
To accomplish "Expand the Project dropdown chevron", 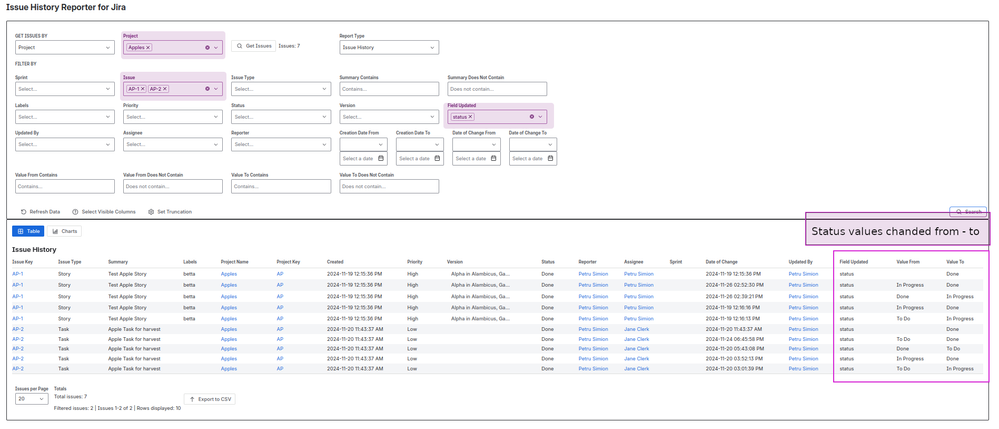I will 216,47.
